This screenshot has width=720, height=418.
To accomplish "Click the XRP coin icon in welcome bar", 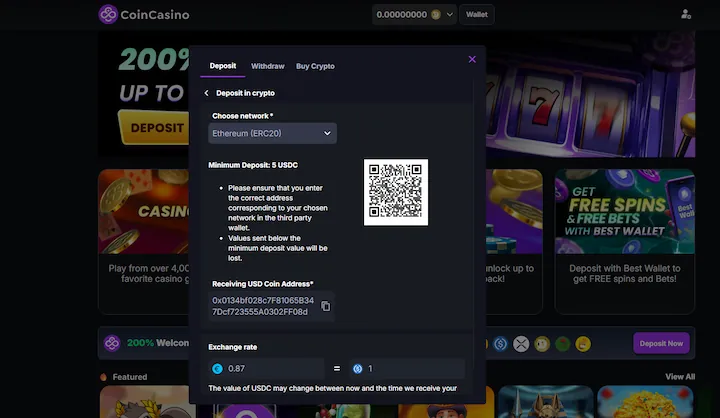I will pyautogui.click(x=521, y=344).
